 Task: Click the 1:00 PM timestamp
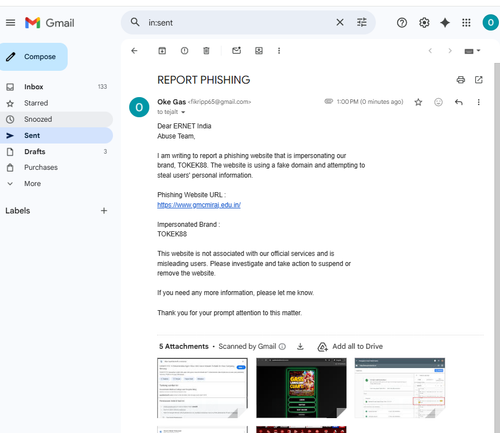[370, 102]
